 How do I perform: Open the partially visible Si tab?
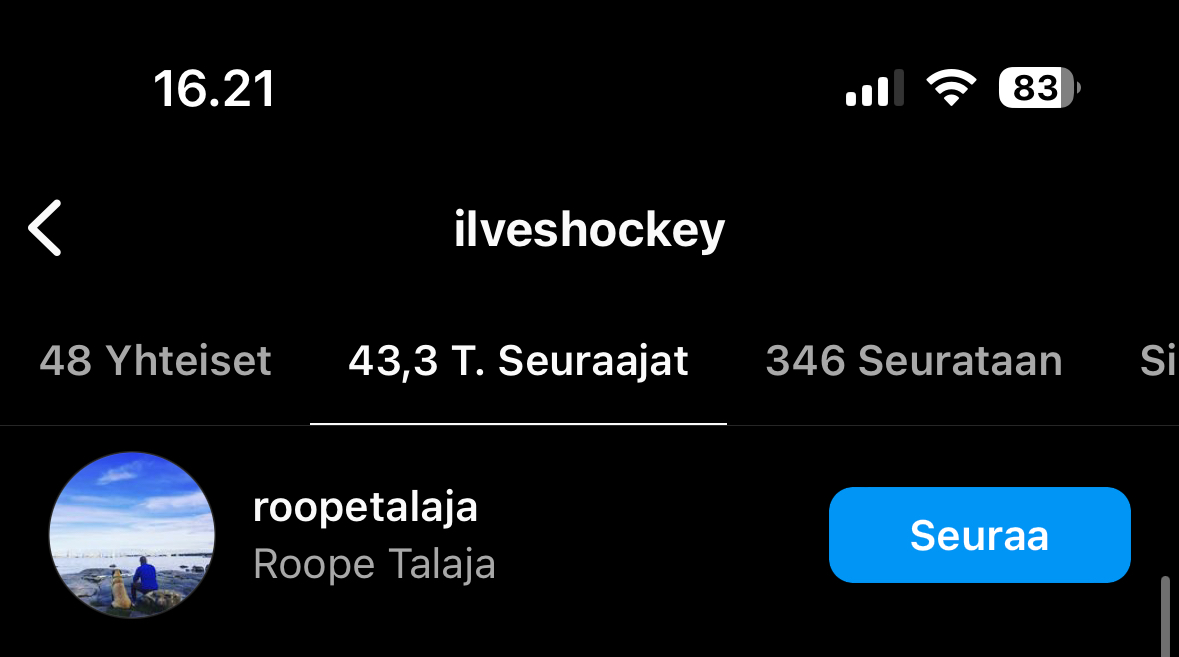(x=1159, y=361)
